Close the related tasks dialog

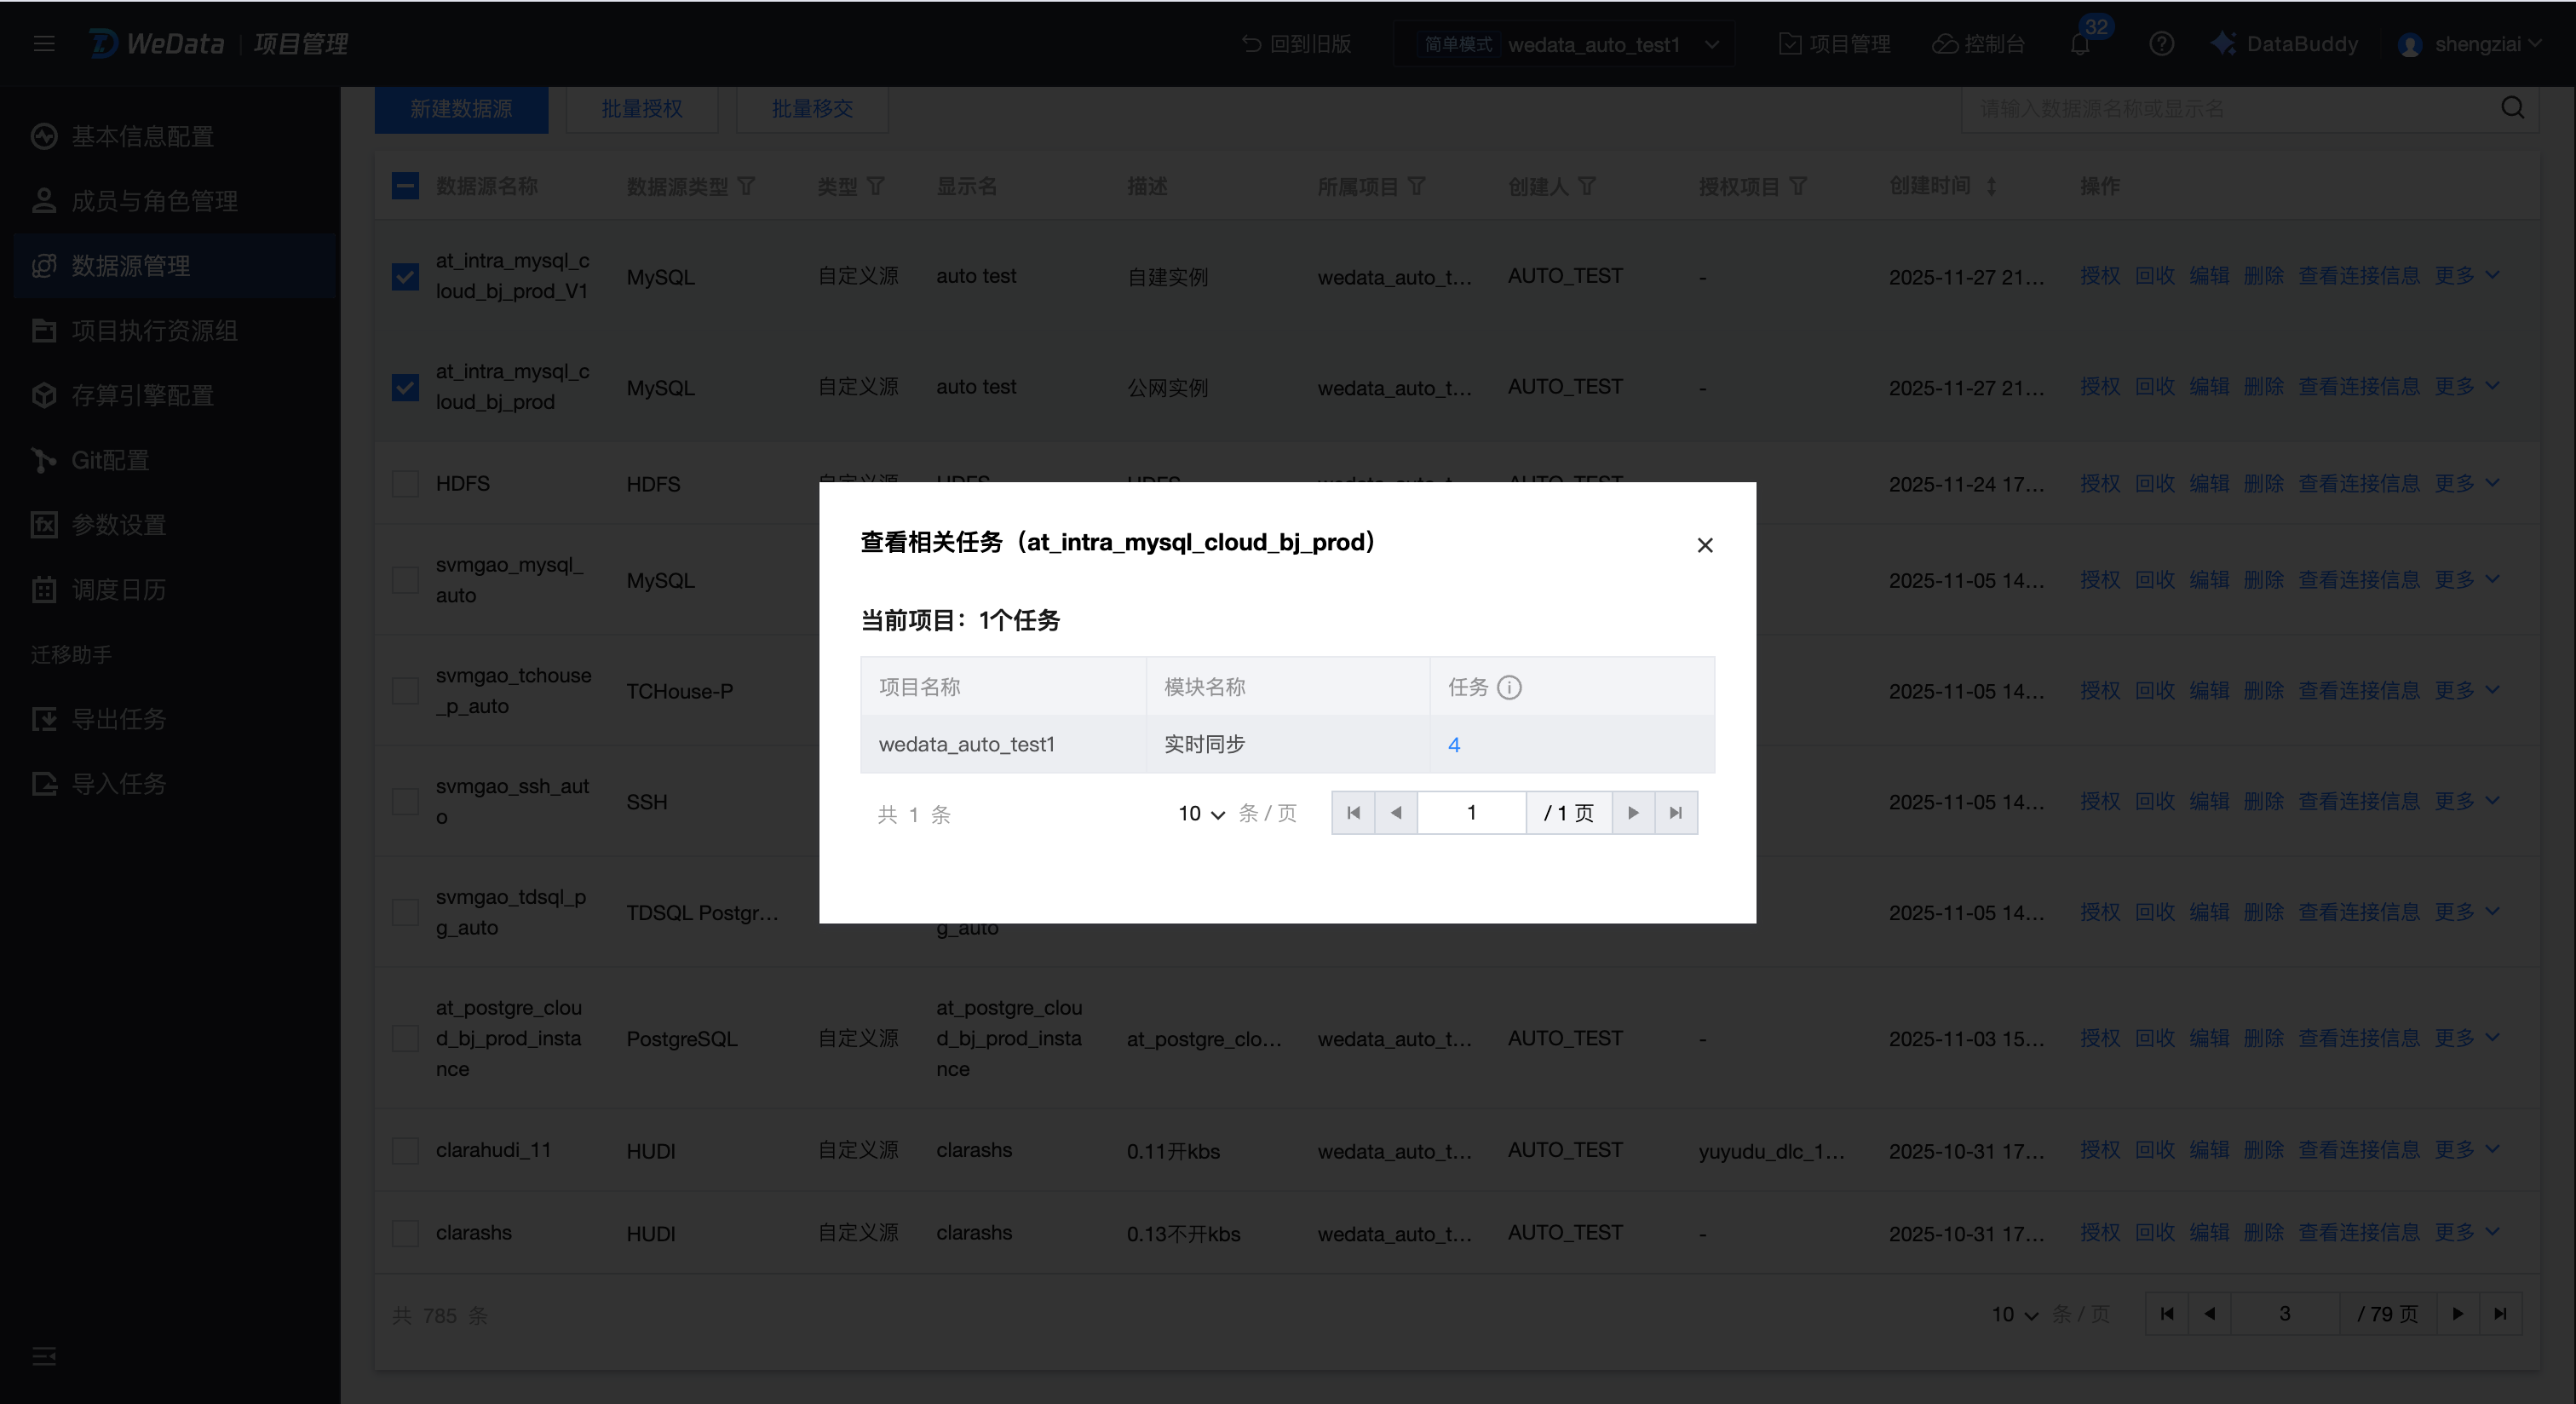click(x=1705, y=545)
